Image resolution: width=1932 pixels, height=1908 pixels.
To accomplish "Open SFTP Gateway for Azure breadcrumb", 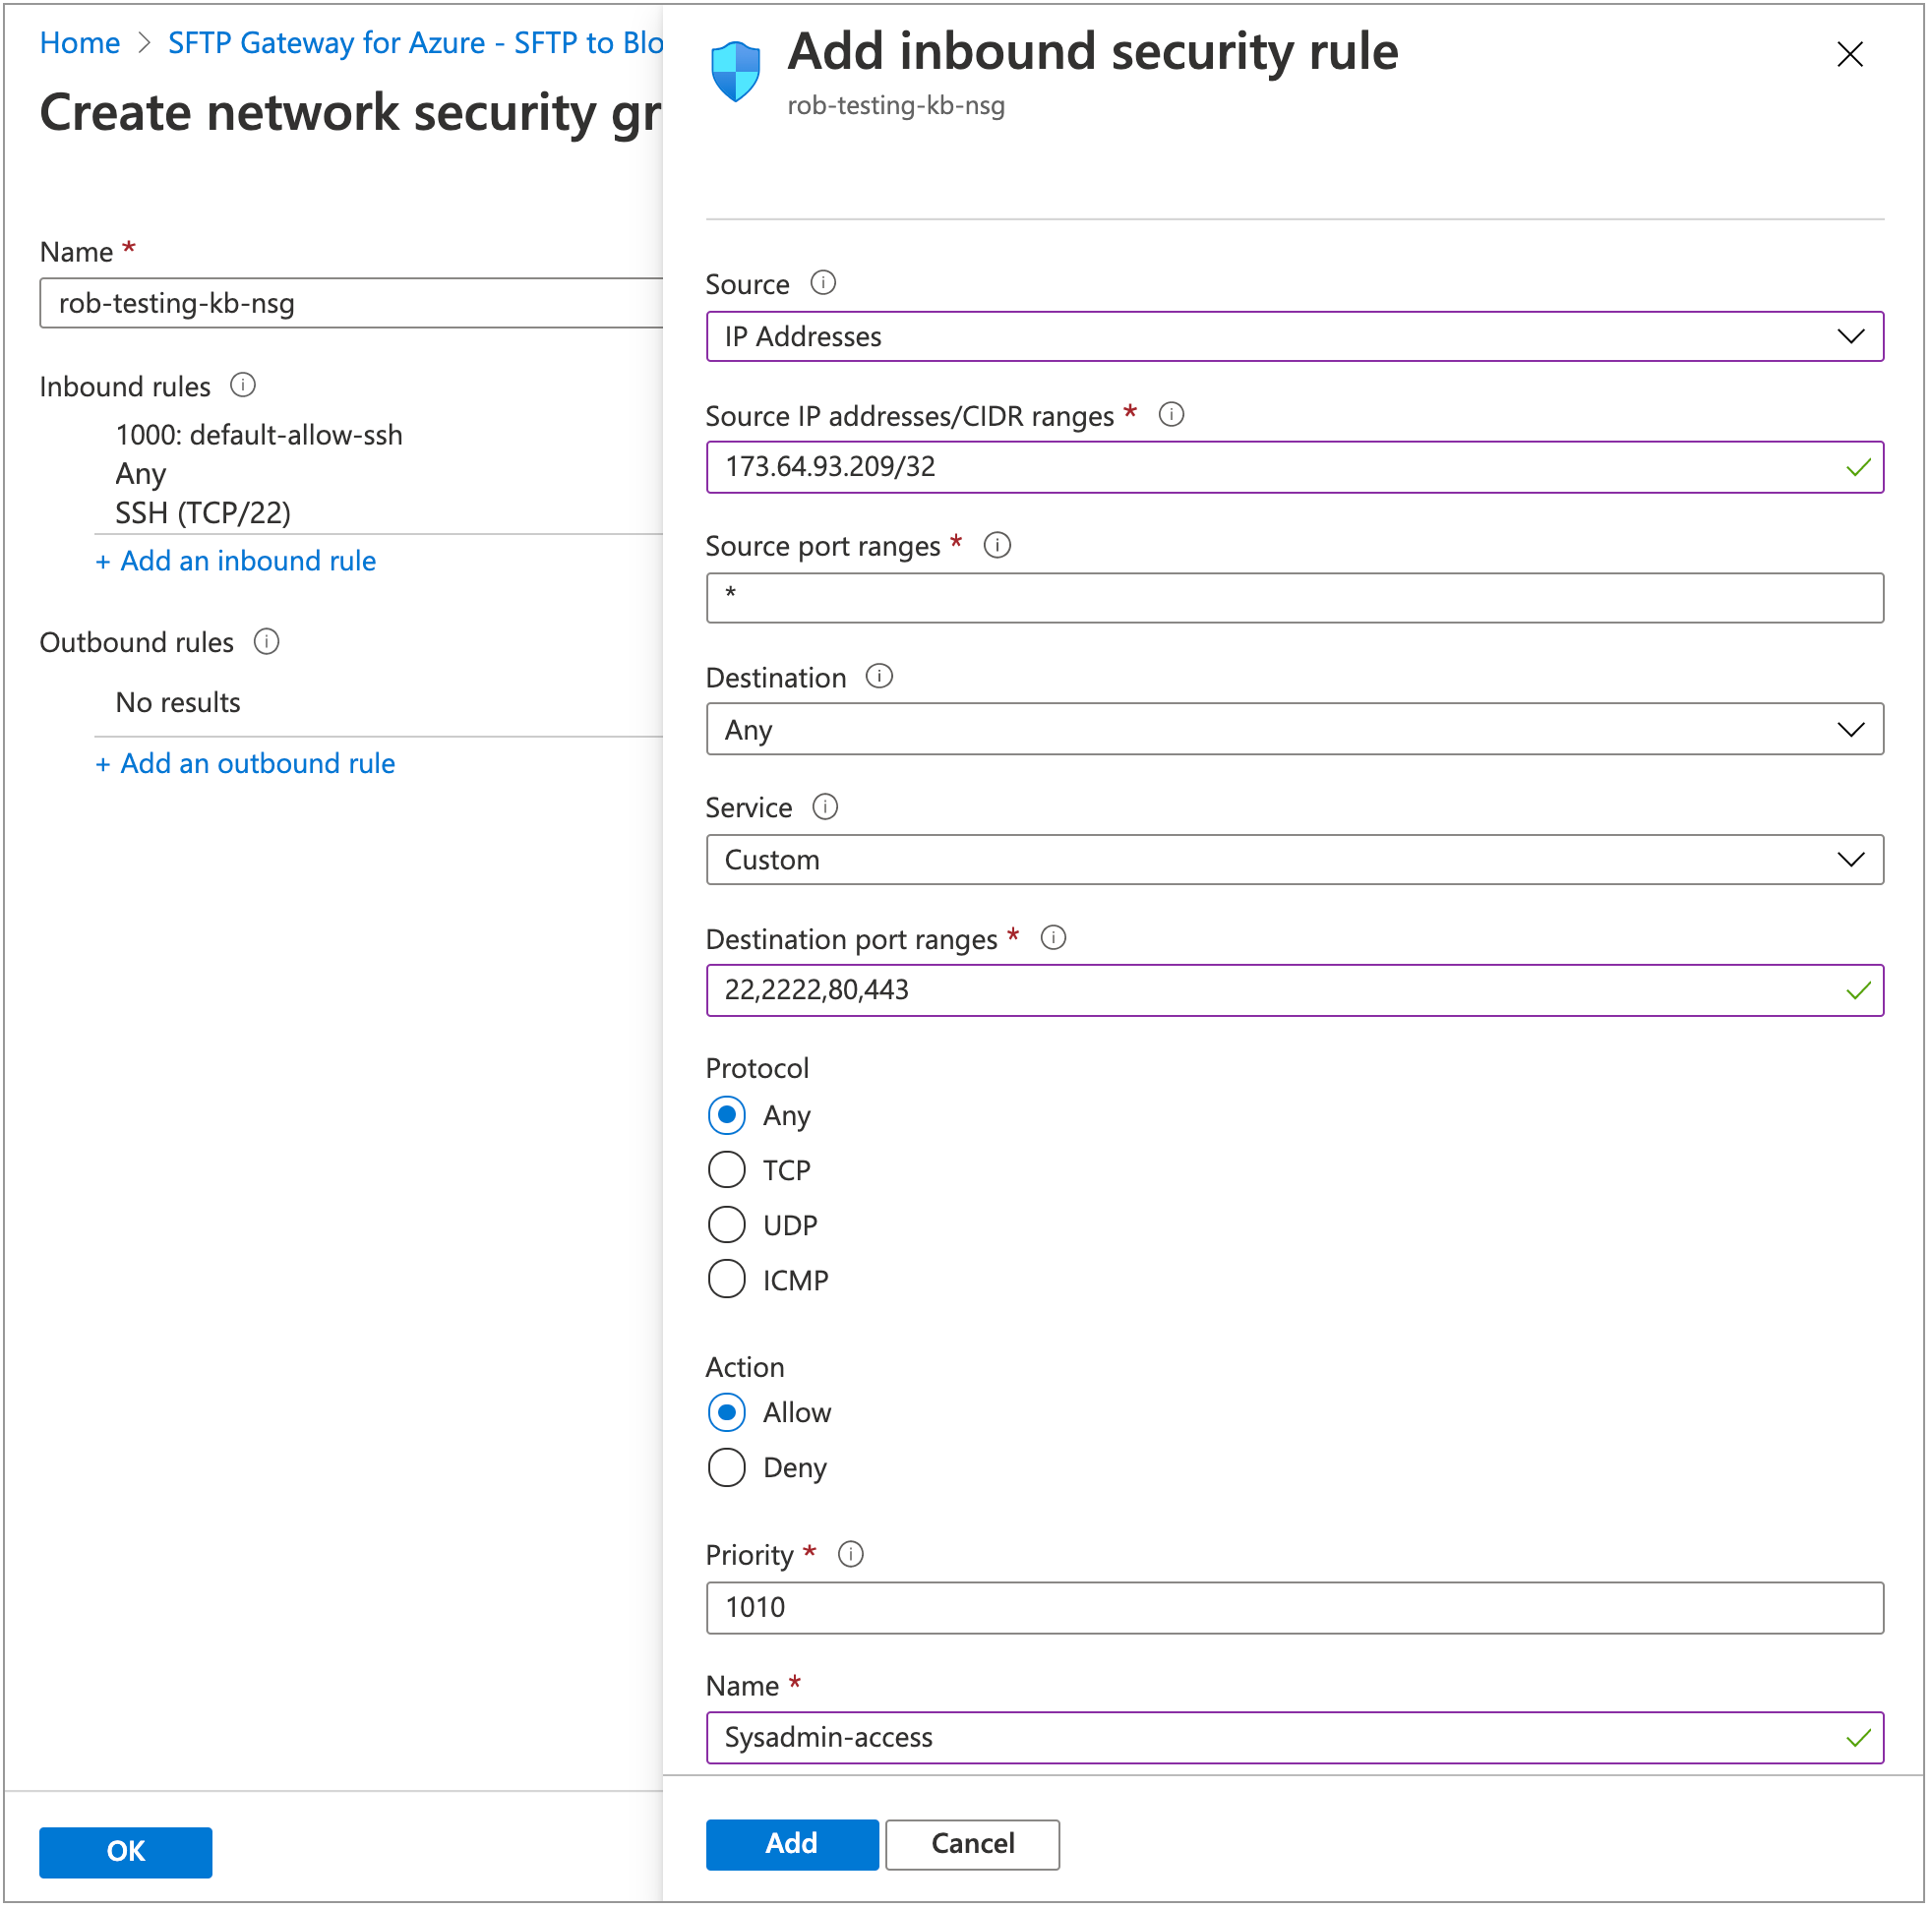I will [x=415, y=43].
